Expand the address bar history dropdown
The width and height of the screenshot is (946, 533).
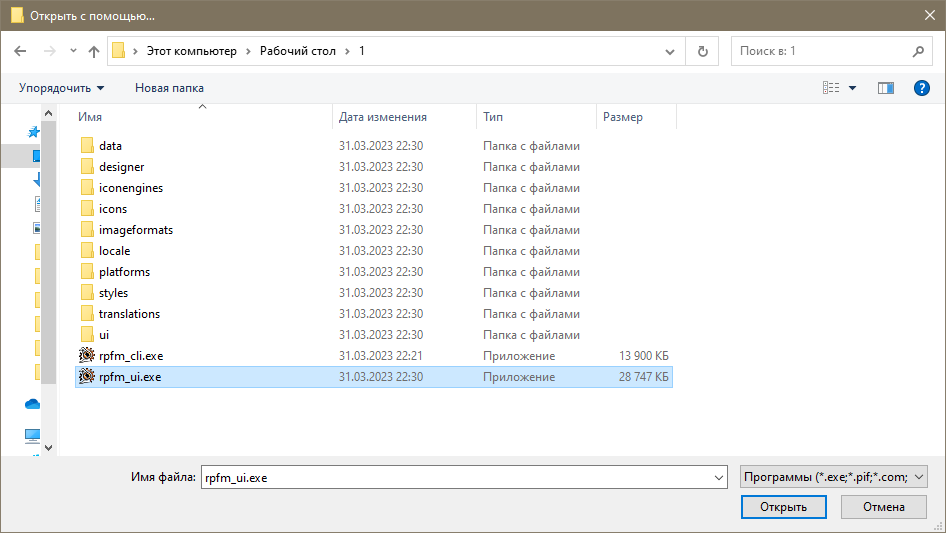pos(670,51)
